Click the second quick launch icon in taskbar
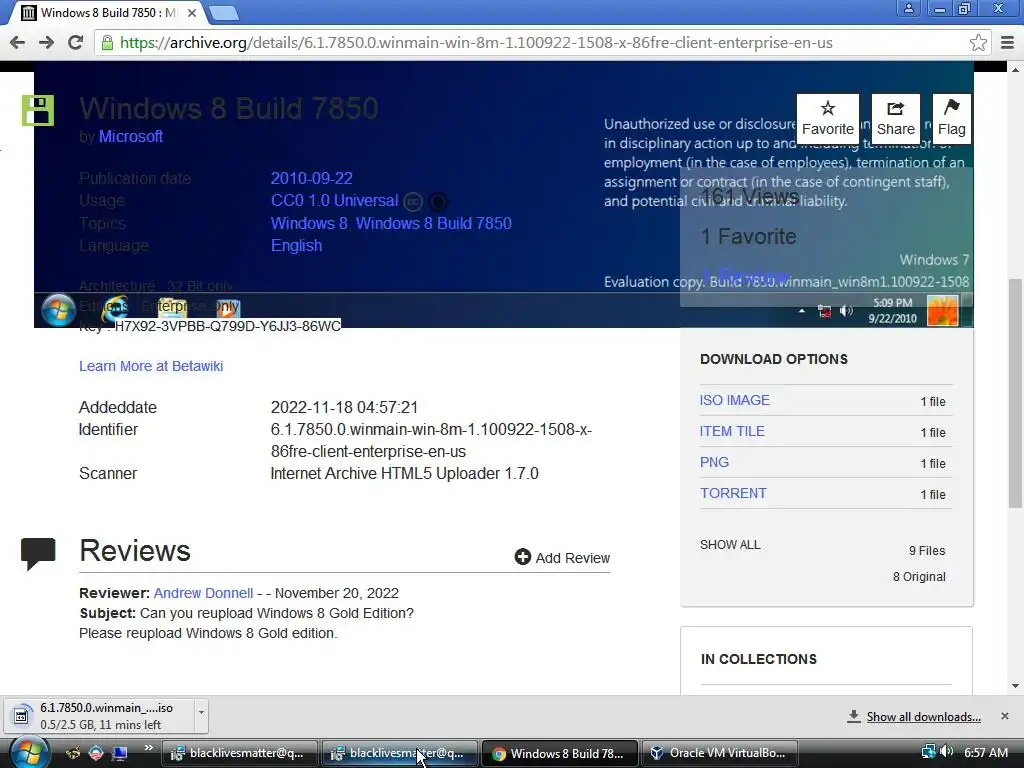The width and height of the screenshot is (1024, 768). 96,753
